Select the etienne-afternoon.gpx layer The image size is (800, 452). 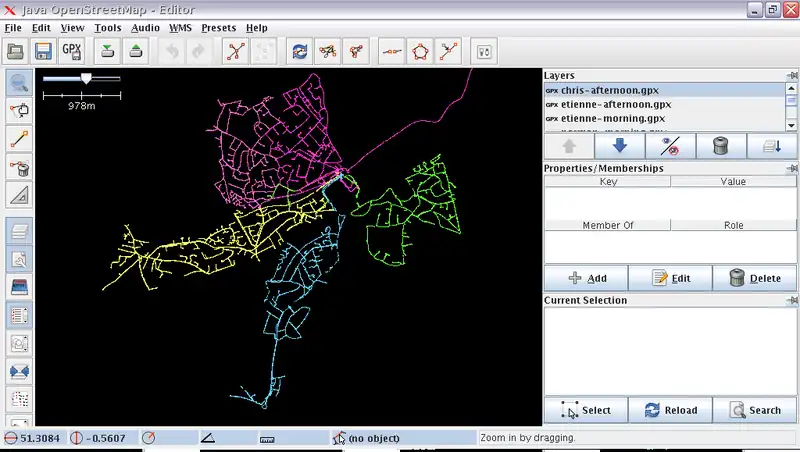[x=615, y=104]
